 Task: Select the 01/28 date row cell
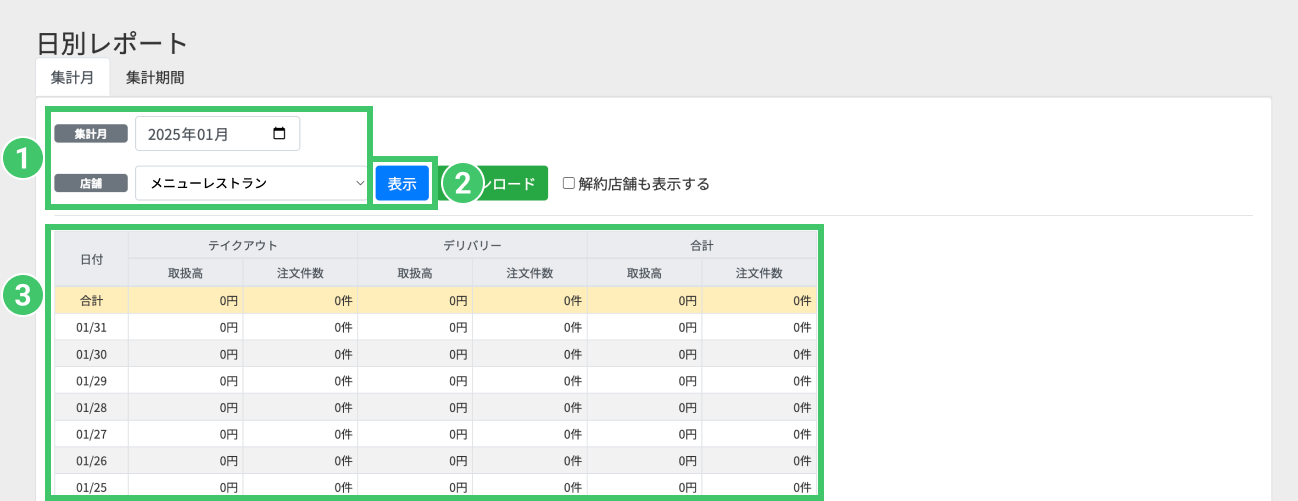coord(91,406)
